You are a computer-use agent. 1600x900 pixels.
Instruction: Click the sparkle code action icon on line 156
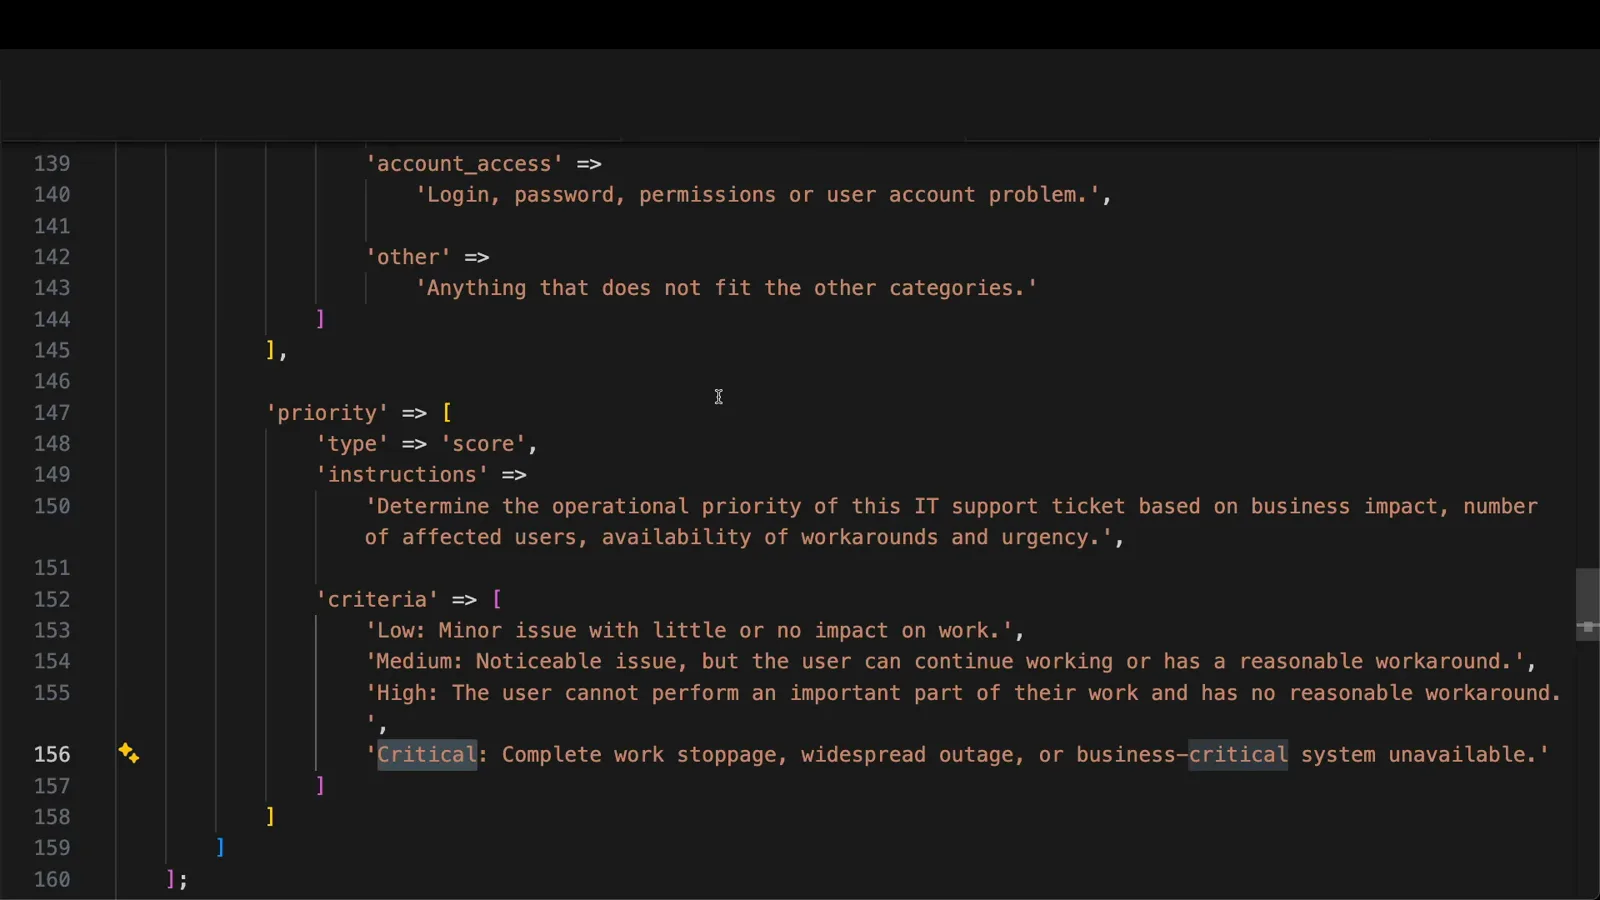(x=128, y=754)
